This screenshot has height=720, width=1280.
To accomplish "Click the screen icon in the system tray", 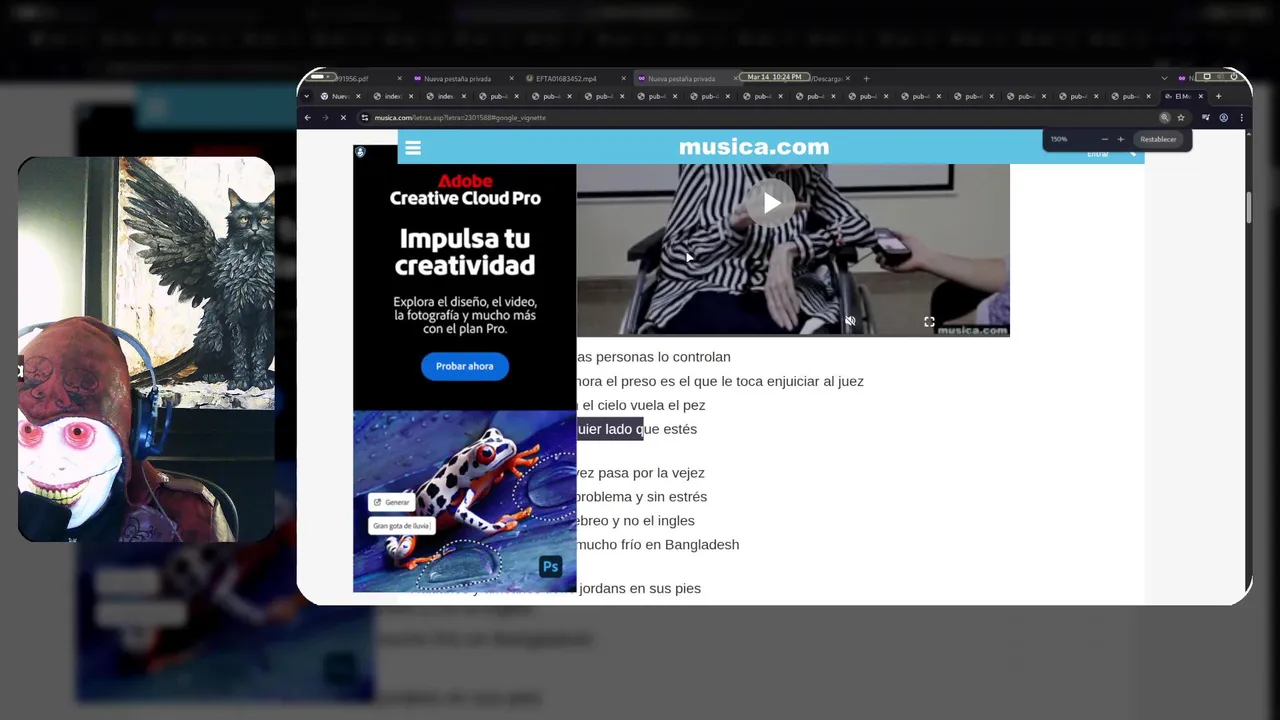I will pos(1207,77).
